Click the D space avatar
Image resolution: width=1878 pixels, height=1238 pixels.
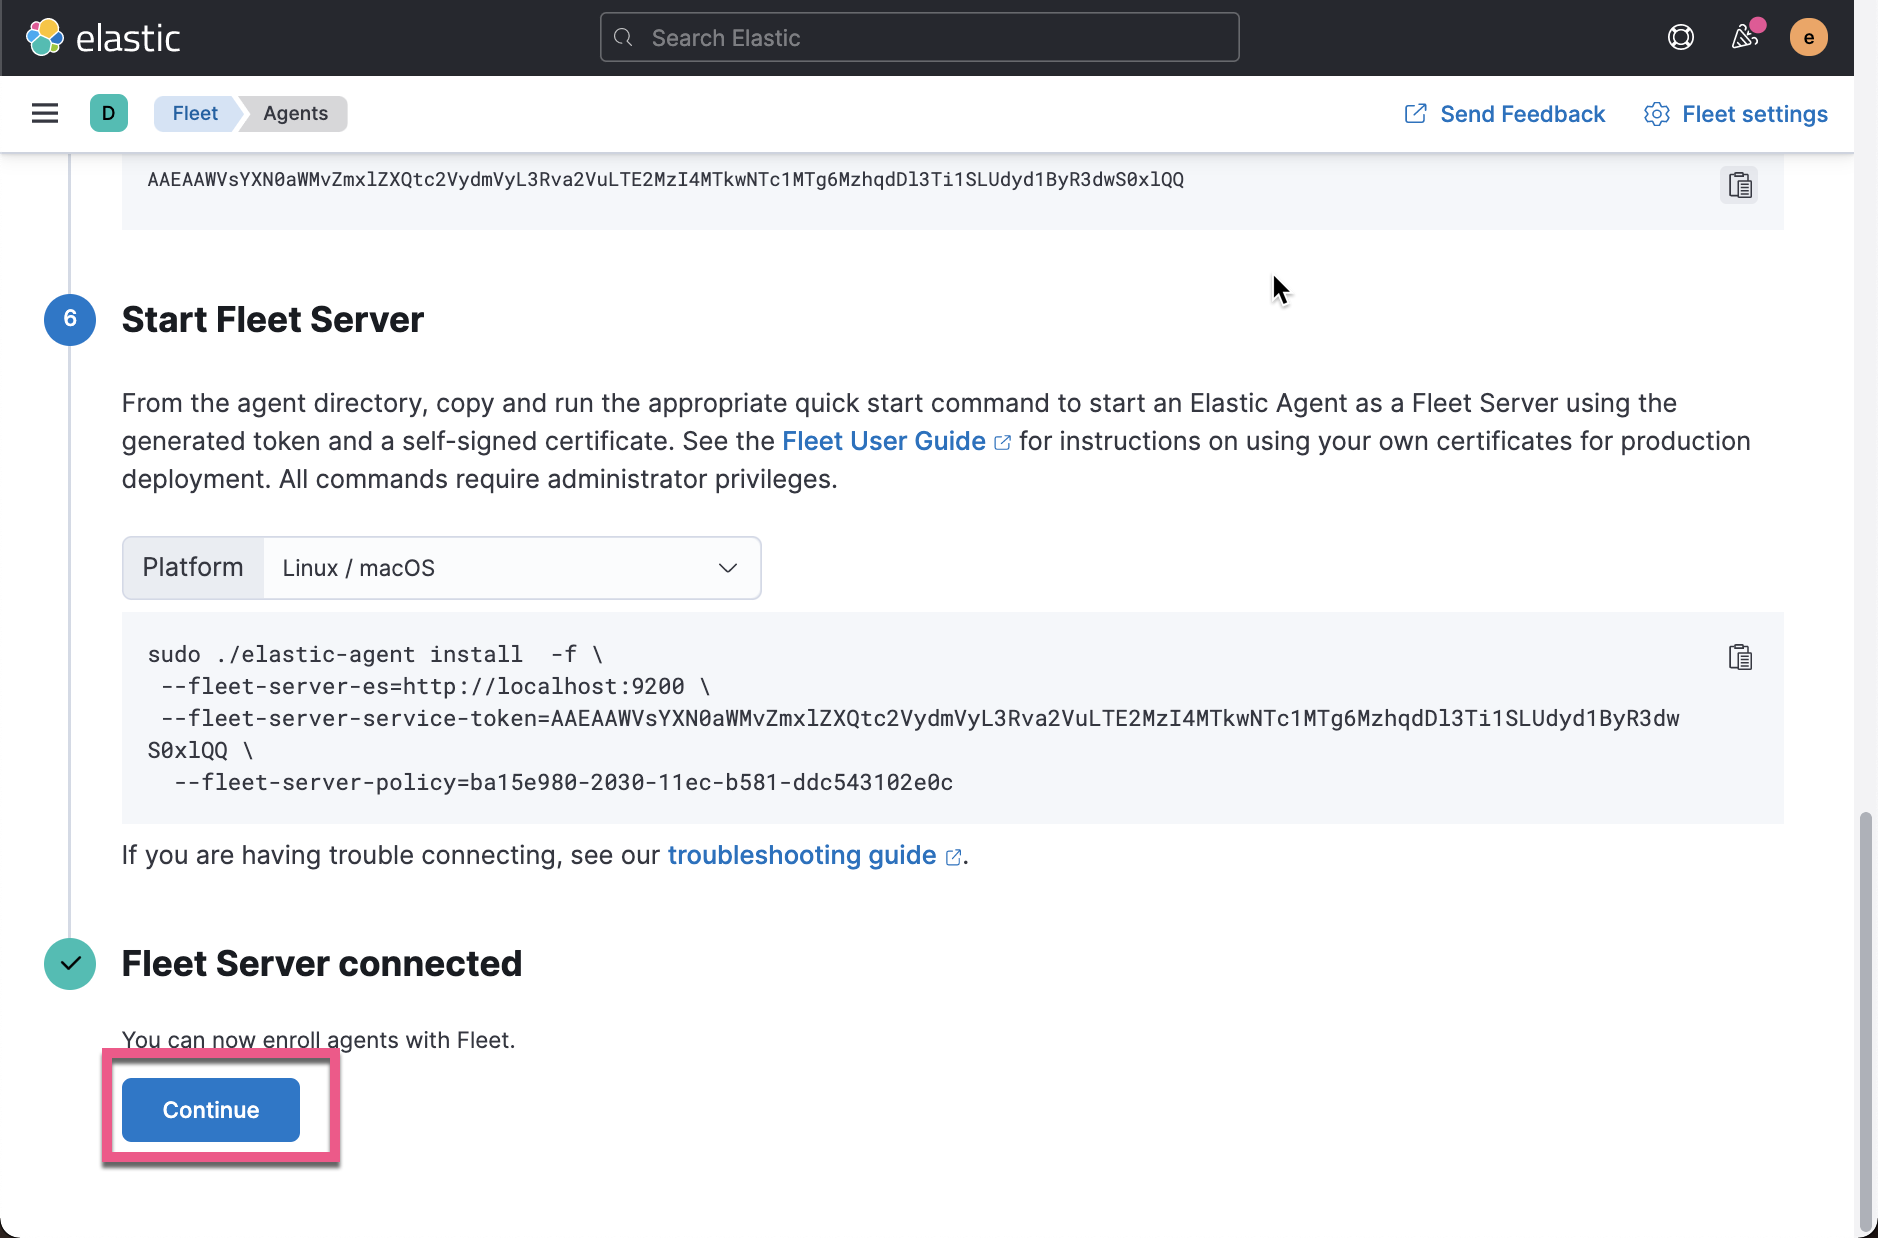click(109, 113)
